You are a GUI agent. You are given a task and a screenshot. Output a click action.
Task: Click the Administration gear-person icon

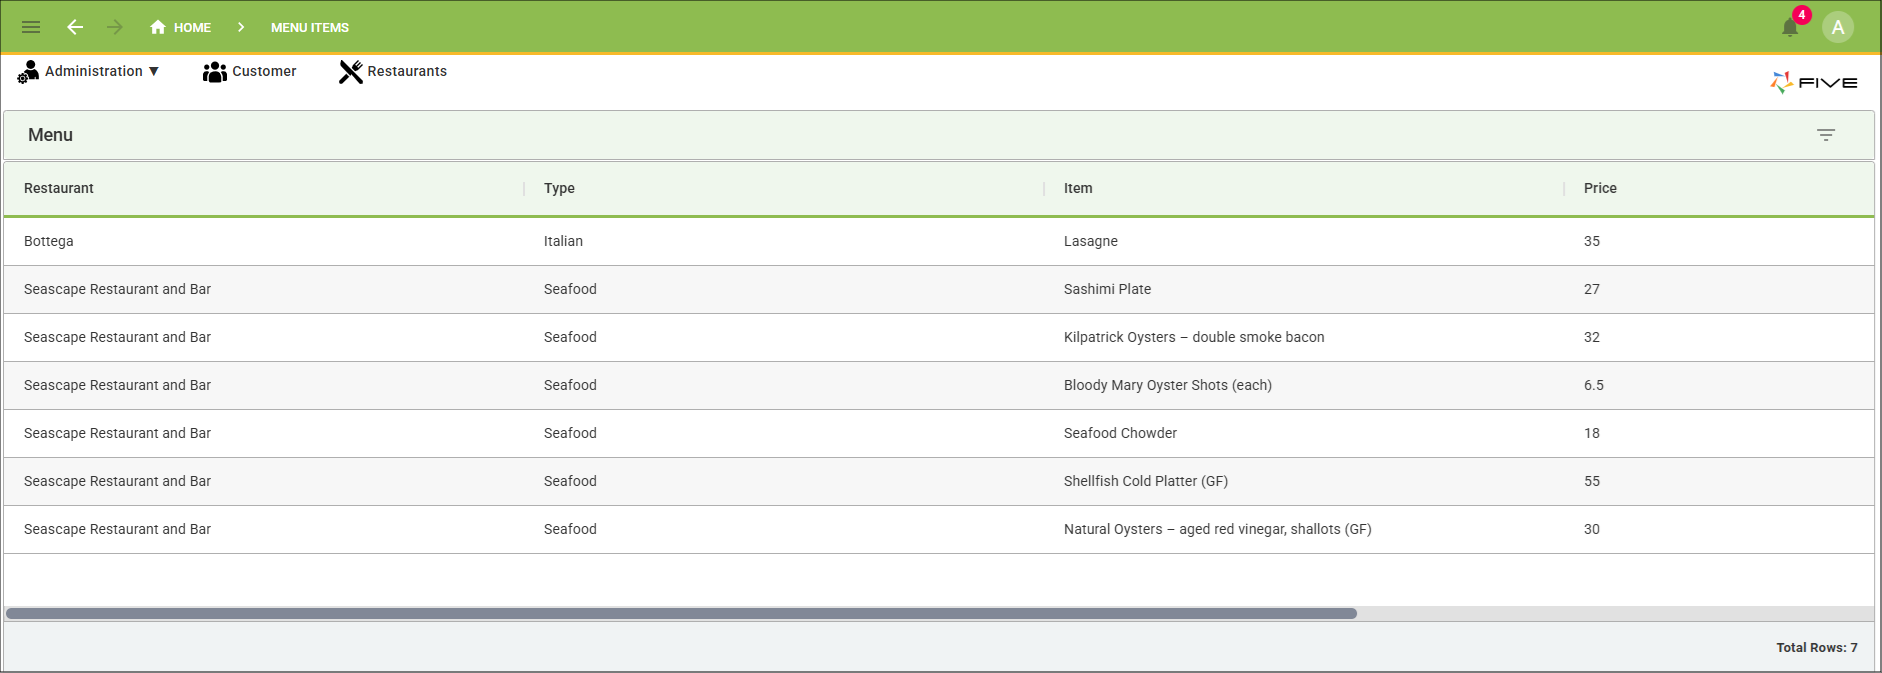pyautogui.click(x=28, y=72)
